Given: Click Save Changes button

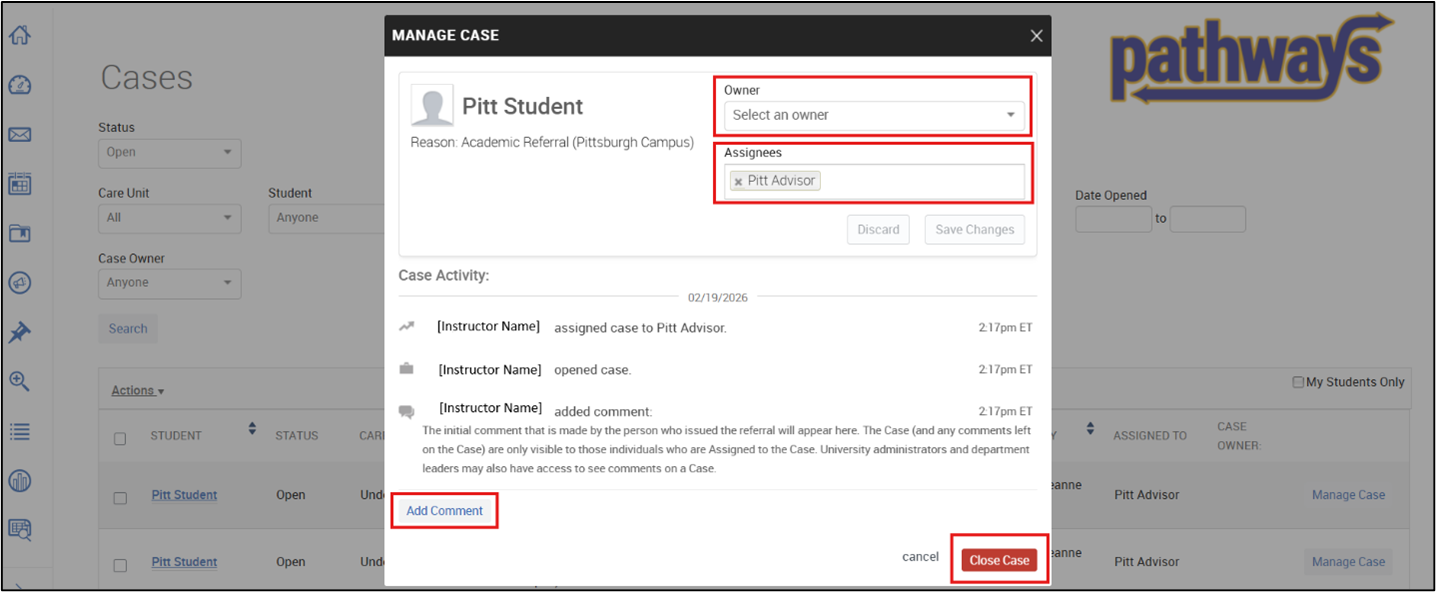Looking at the screenshot, I should point(975,230).
